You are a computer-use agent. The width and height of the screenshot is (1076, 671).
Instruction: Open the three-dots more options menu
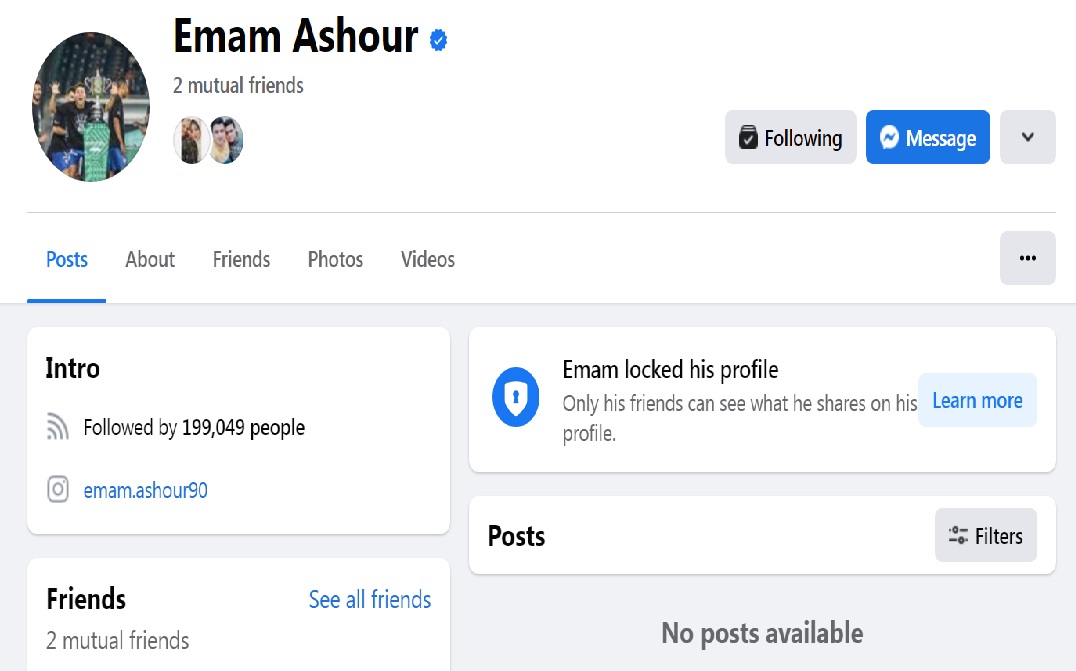pos(1027,258)
